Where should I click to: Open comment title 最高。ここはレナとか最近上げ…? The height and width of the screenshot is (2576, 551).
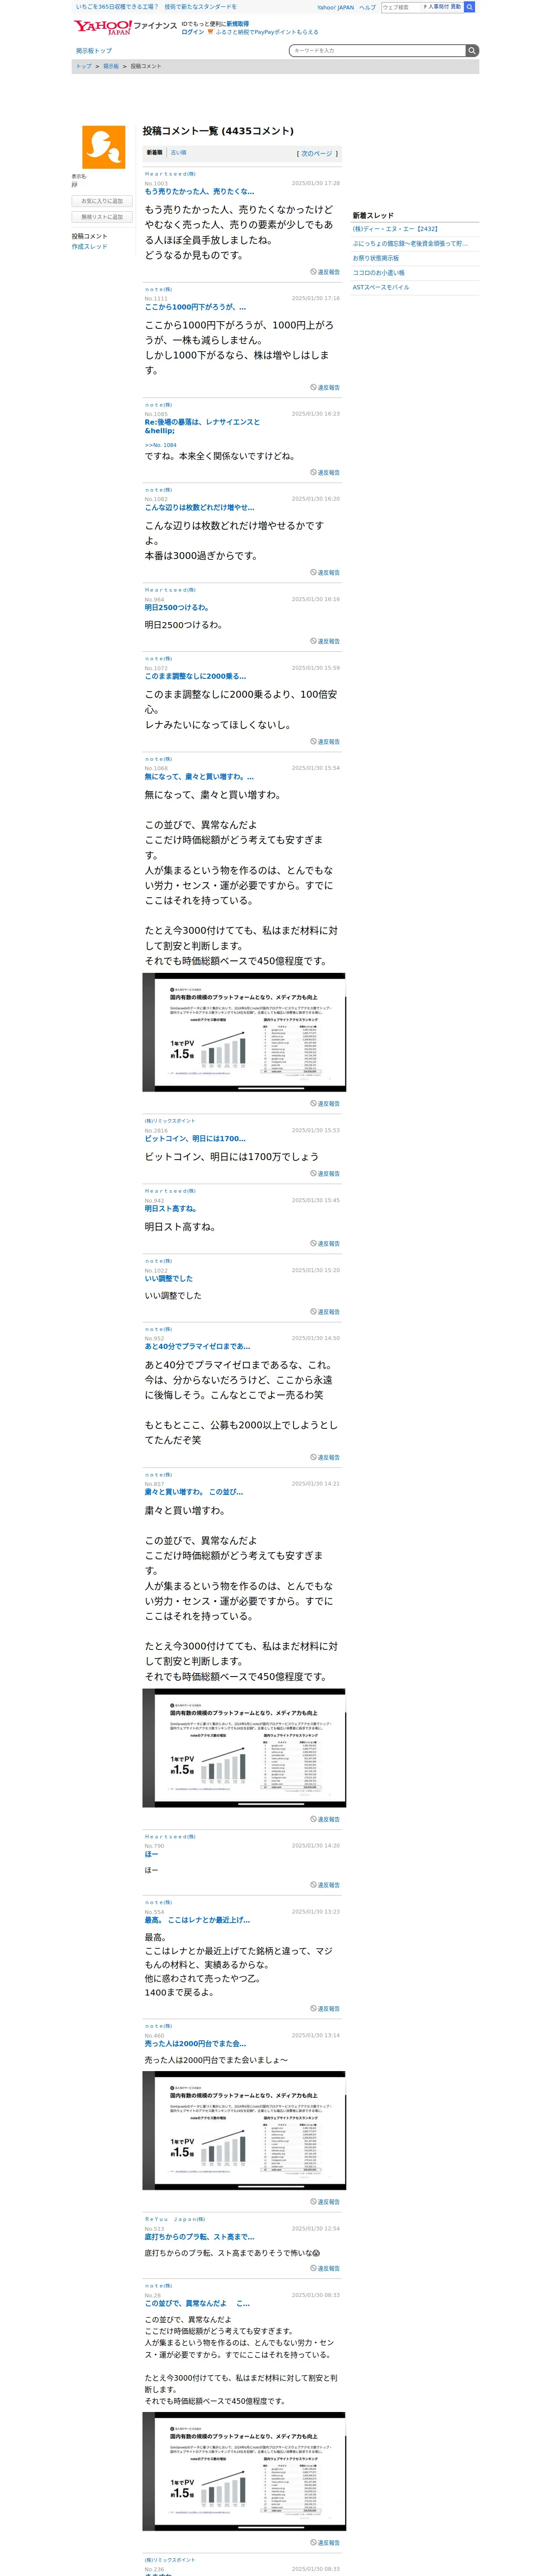[197, 1921]
